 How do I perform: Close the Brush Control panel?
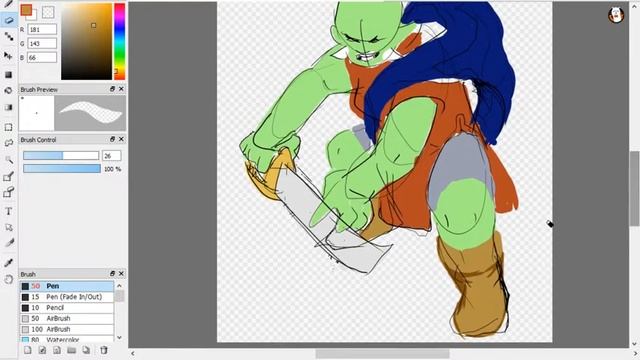click(121, 139)
